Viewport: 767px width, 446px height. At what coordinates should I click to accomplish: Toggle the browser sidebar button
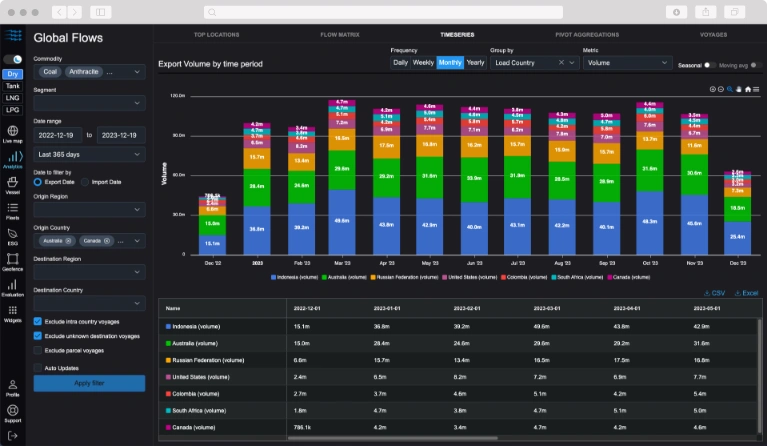[x=100, y=12]
